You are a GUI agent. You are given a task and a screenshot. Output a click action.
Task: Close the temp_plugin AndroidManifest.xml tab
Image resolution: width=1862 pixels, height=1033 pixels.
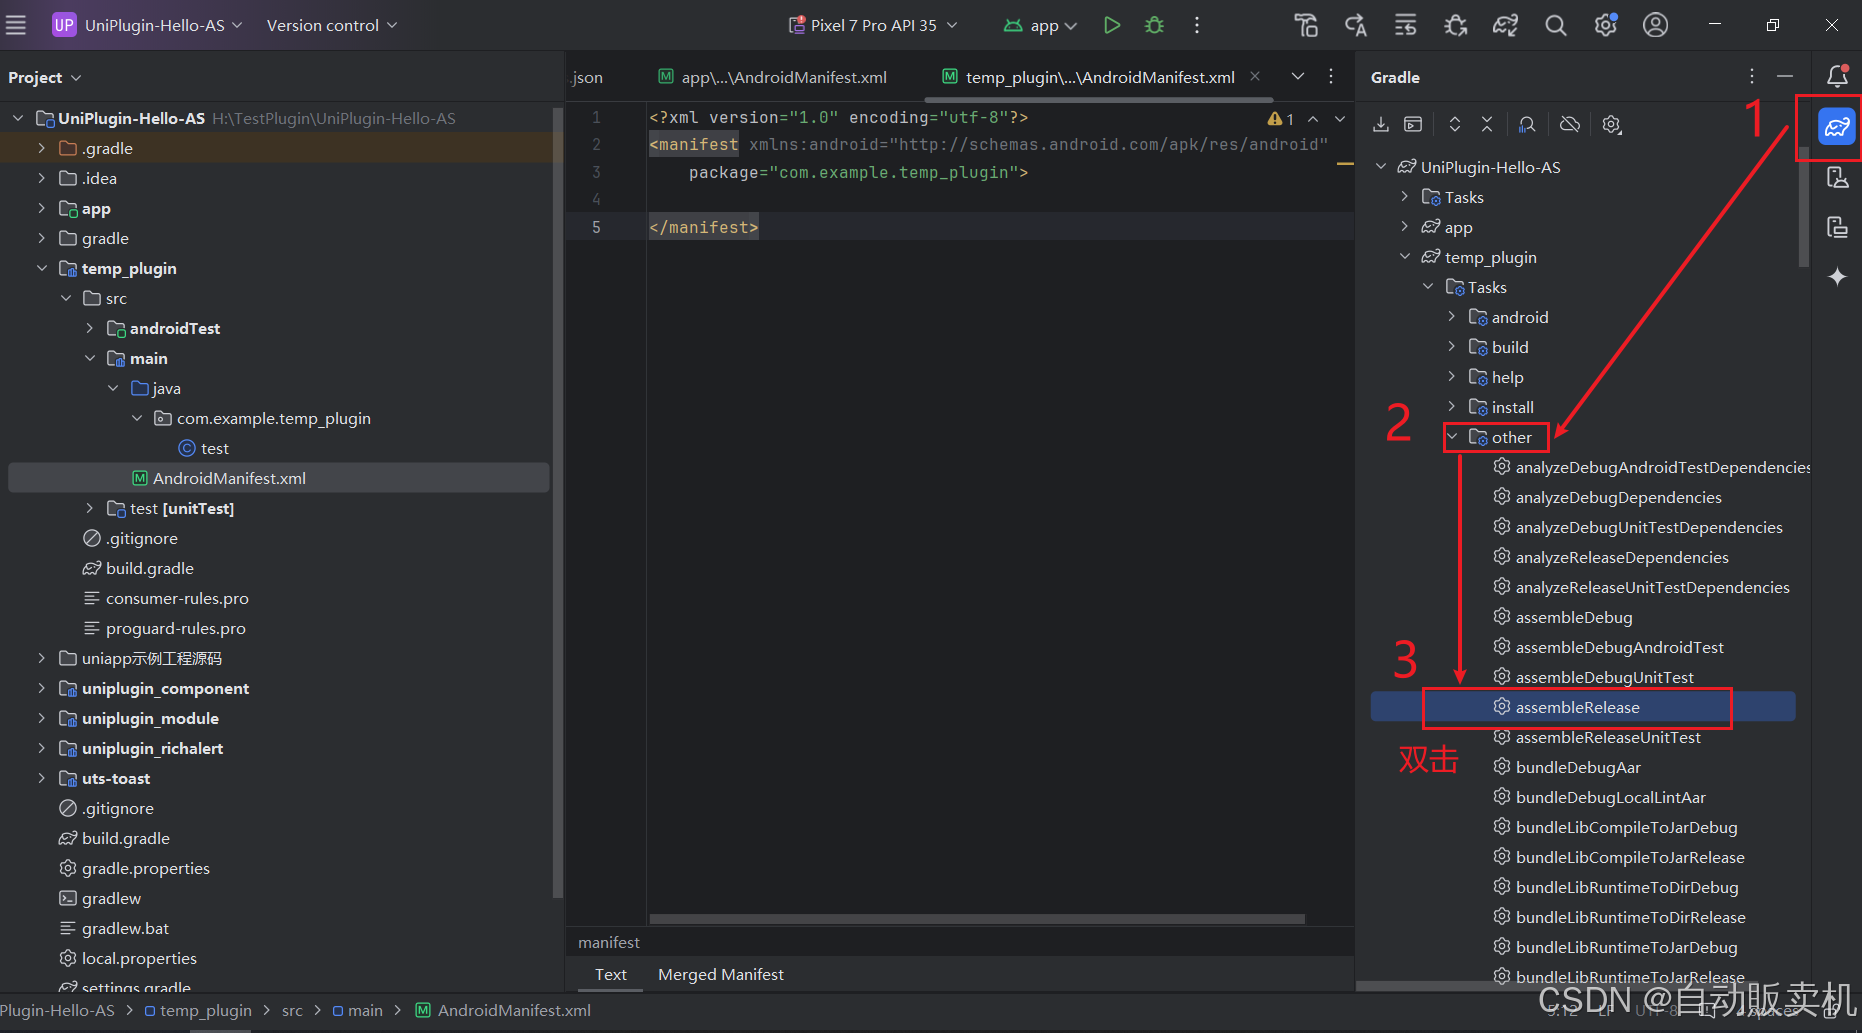pyautogui.click(x=1255, y=76)
